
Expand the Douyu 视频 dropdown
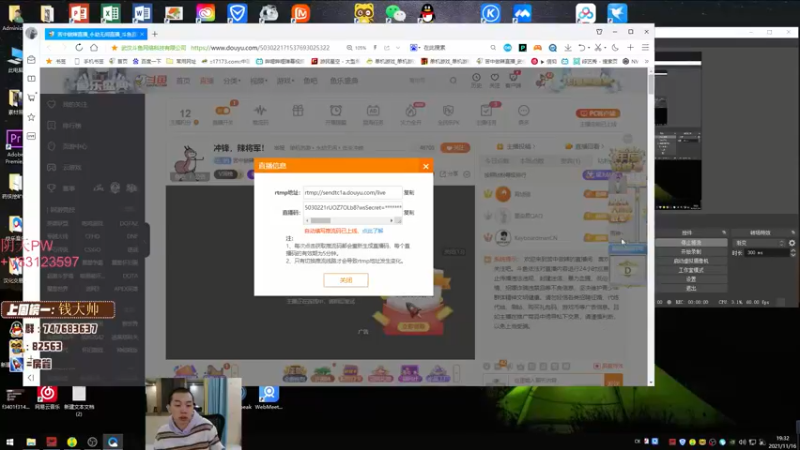tap(259, 81)
